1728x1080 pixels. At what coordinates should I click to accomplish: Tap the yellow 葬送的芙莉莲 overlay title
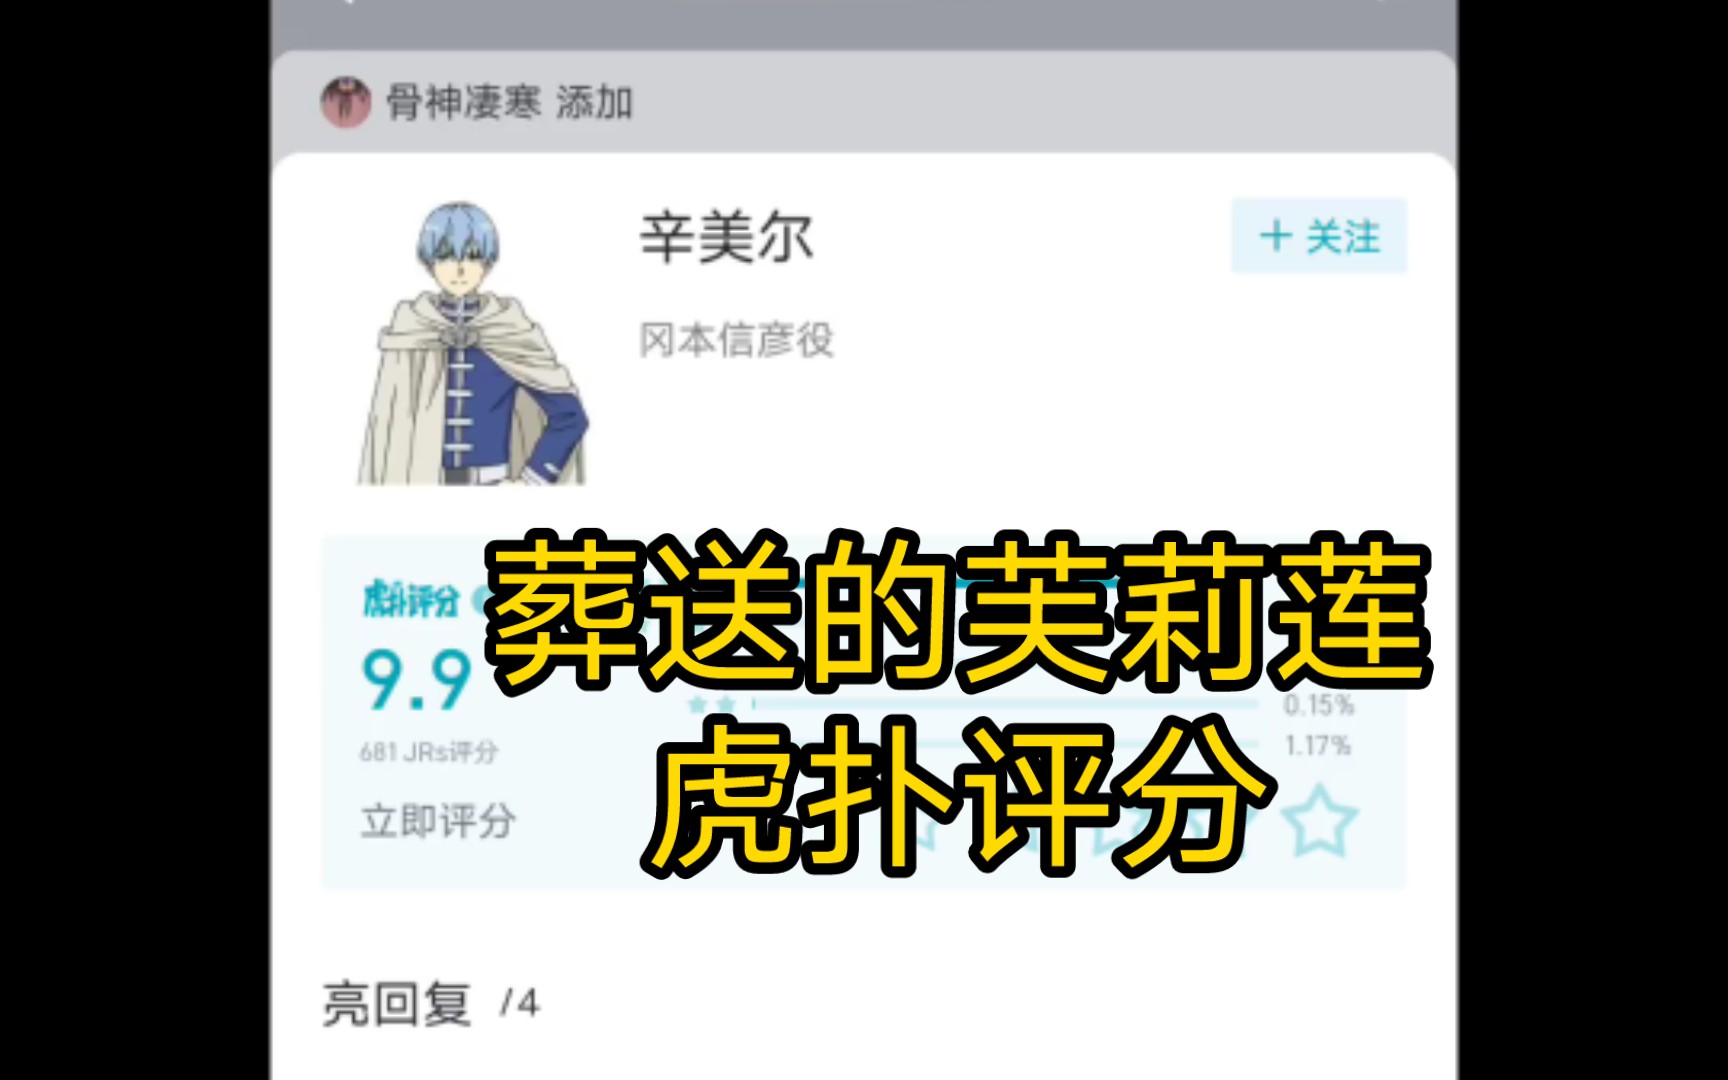click(x=958, y=610)
